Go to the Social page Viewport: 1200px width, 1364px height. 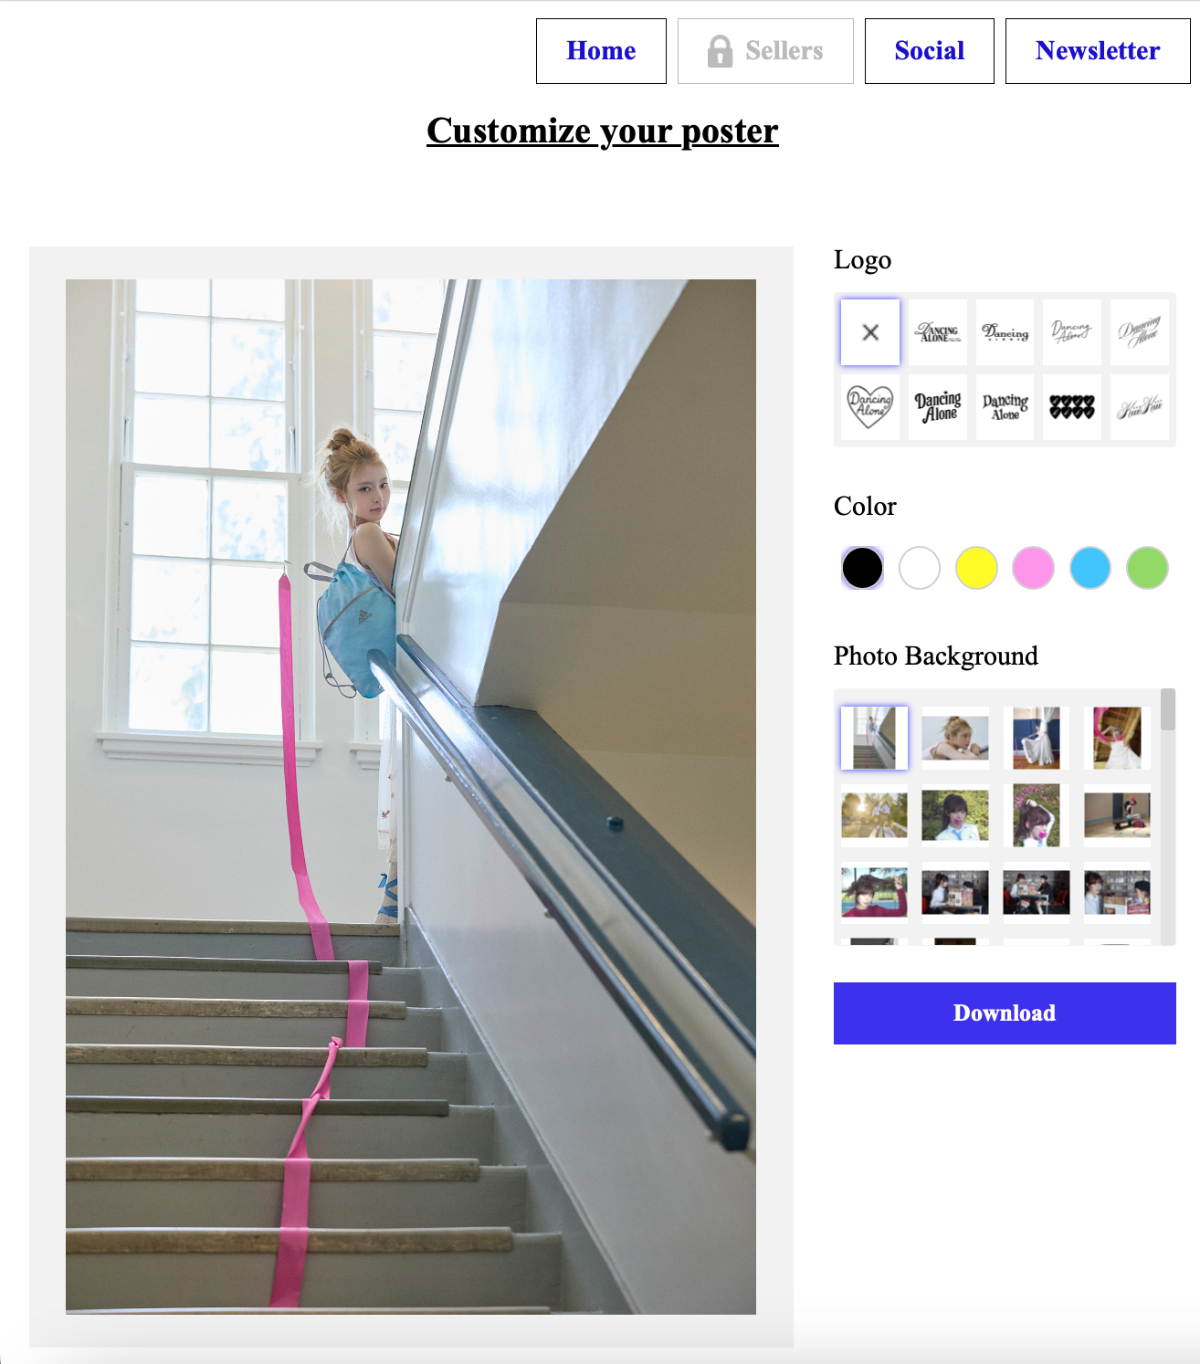tap(929, 51)
